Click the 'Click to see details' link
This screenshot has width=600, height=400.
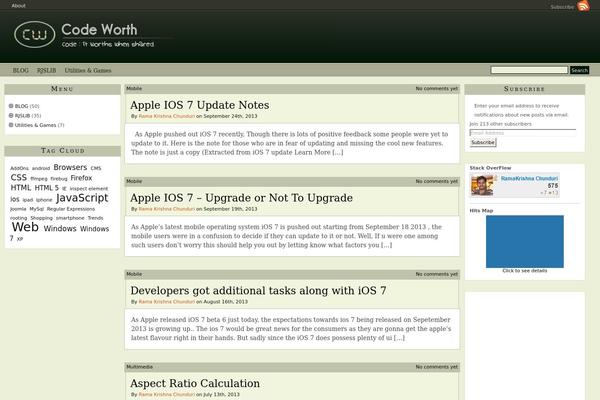pos(525,271)
